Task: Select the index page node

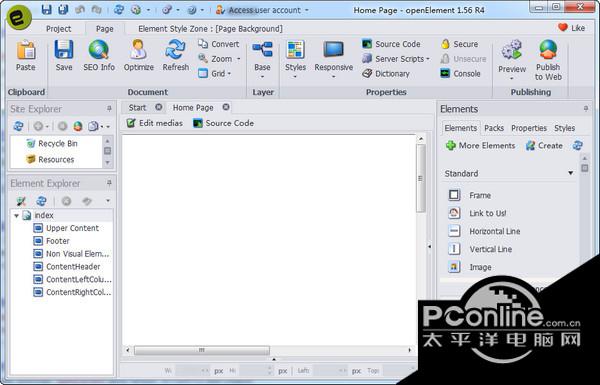Action: (38, 215)
